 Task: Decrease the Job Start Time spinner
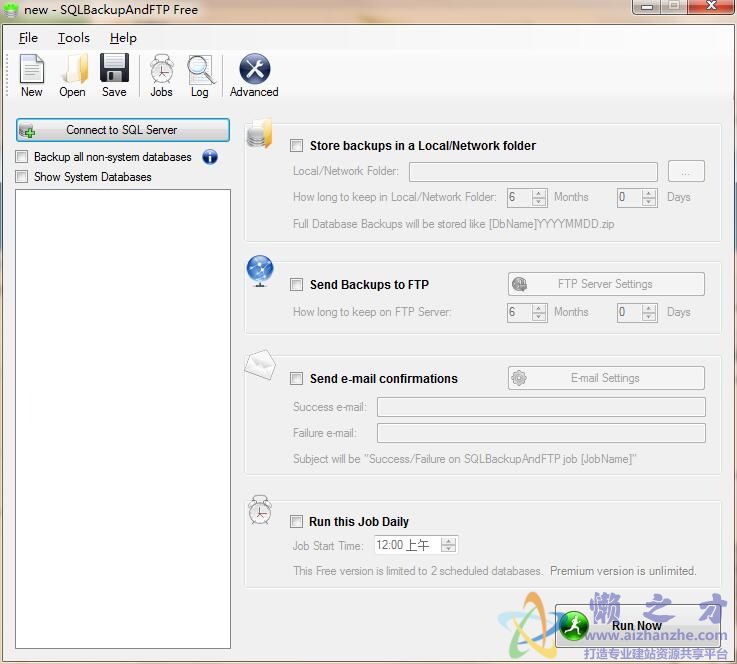click(x=448, y=549)
